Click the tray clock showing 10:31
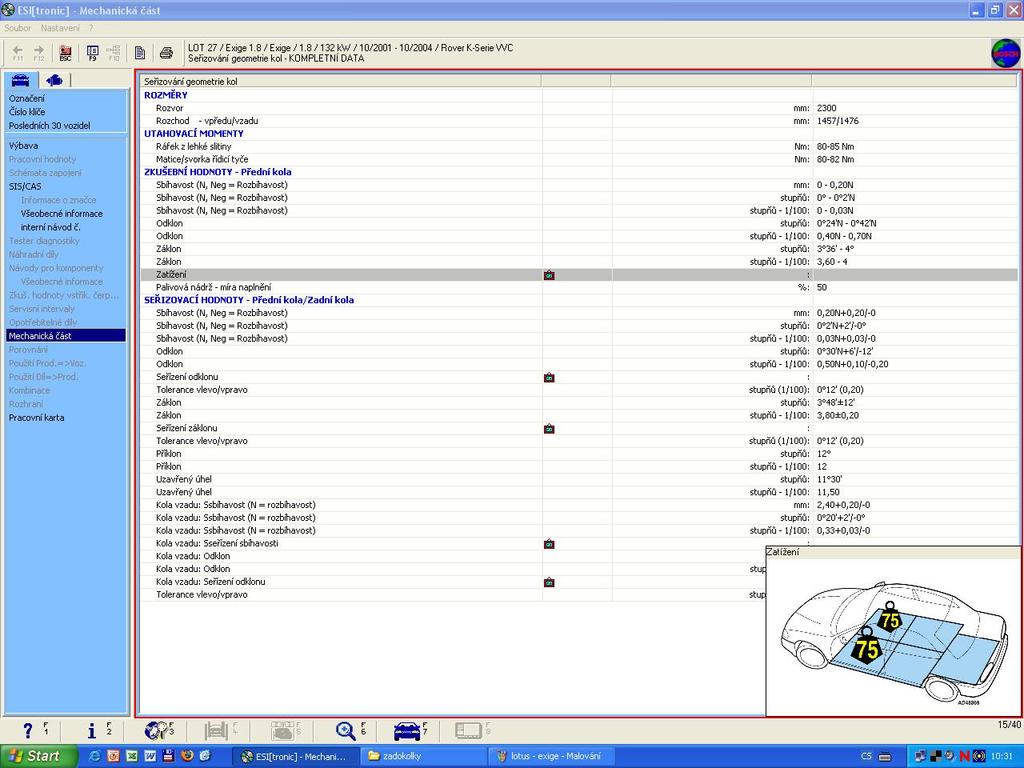The image size is (1024, 768). click(1002, 756)
